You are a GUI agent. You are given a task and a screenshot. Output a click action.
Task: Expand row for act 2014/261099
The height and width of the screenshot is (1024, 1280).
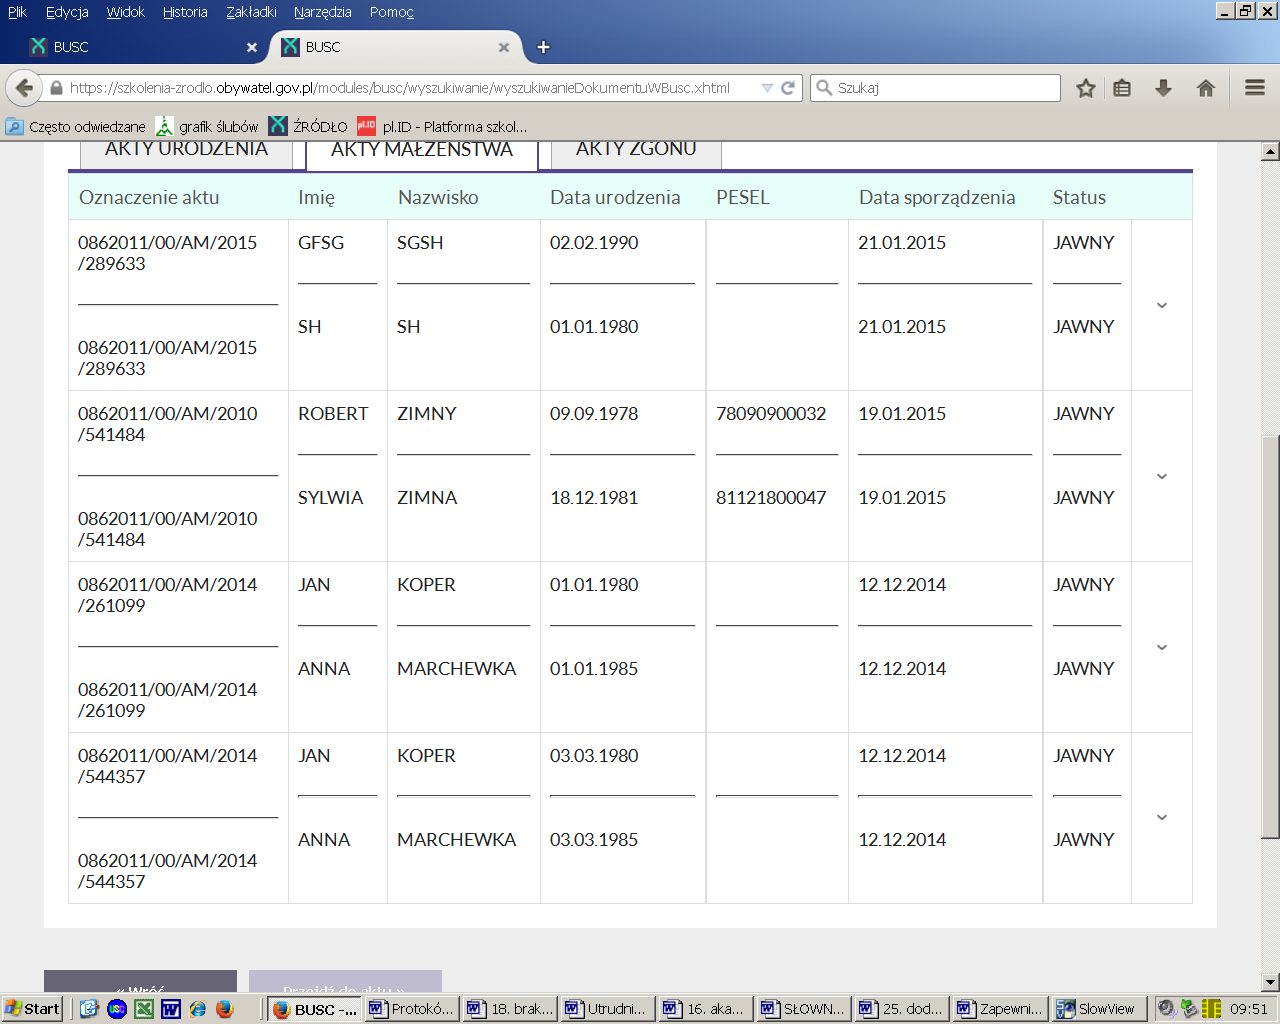pyautogui.click(x=1162, y=647)
